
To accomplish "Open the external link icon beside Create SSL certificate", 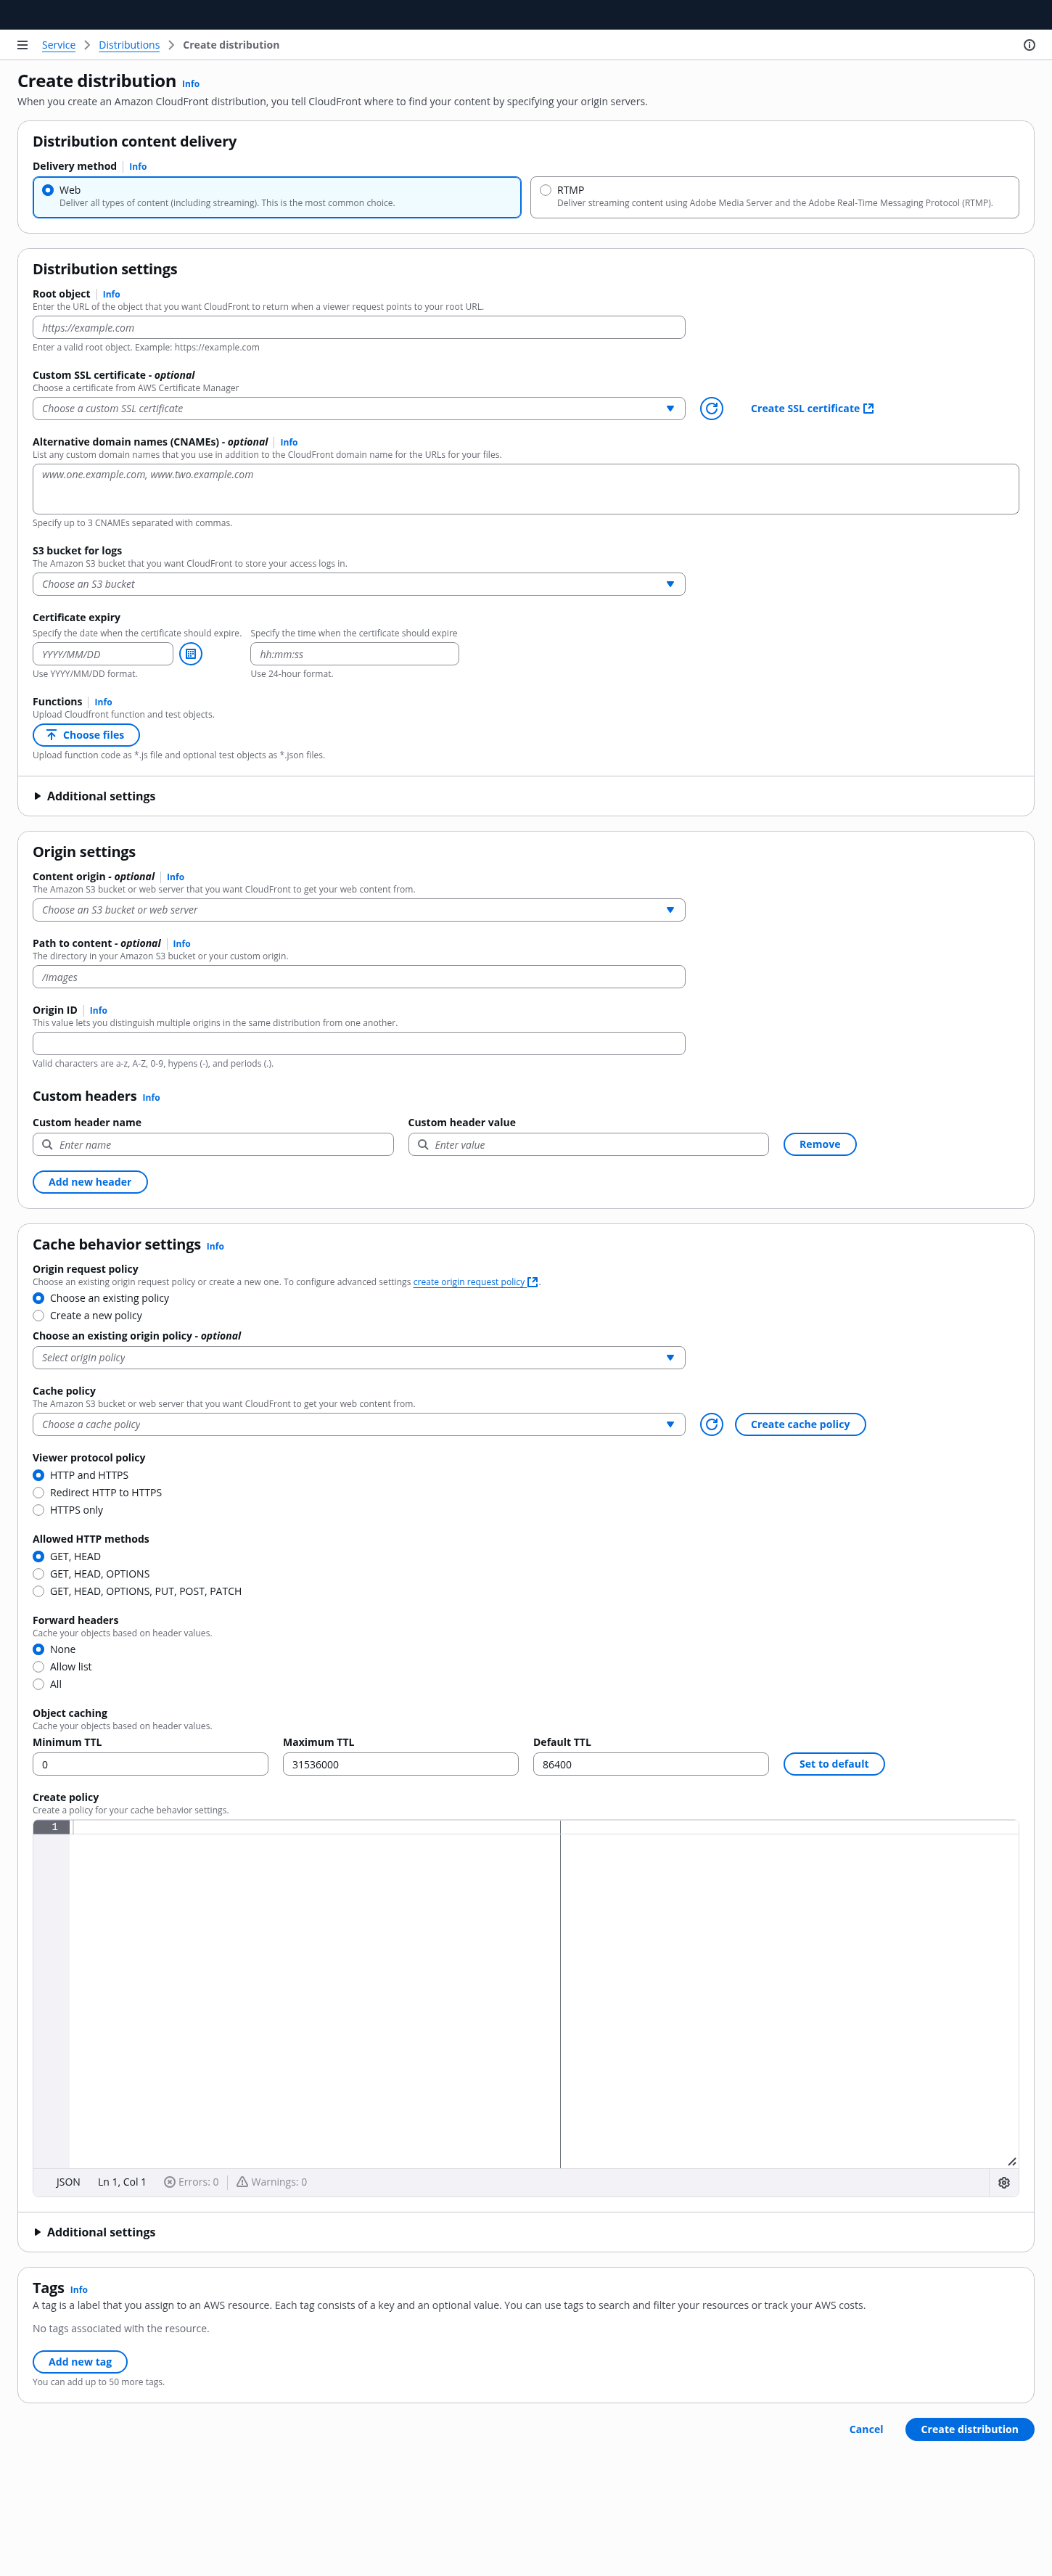I will pos(868,408).
